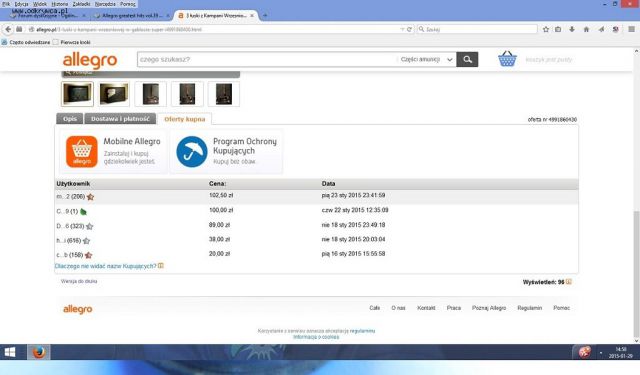Go to the browser home page icon
The image size is (640, 375).
tap(586, 29)
